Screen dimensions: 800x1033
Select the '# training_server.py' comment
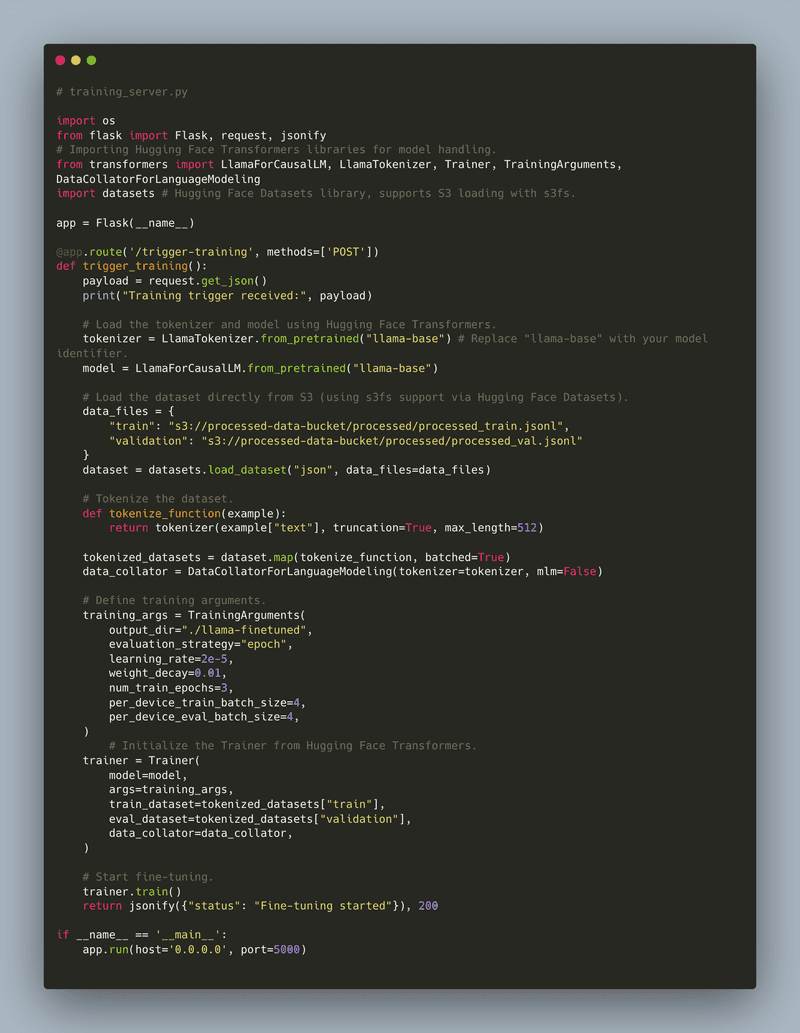tap(122, 92)
